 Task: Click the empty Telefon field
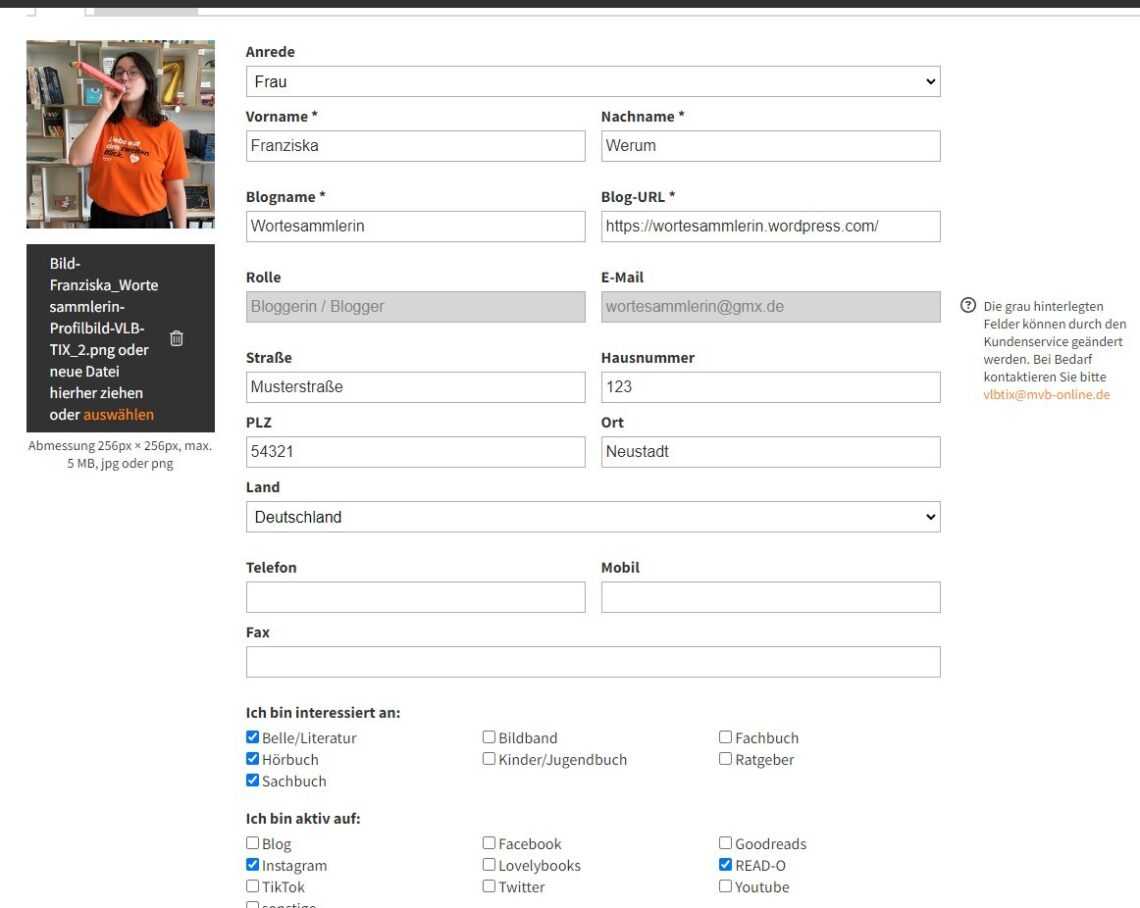tap(415, 597)
